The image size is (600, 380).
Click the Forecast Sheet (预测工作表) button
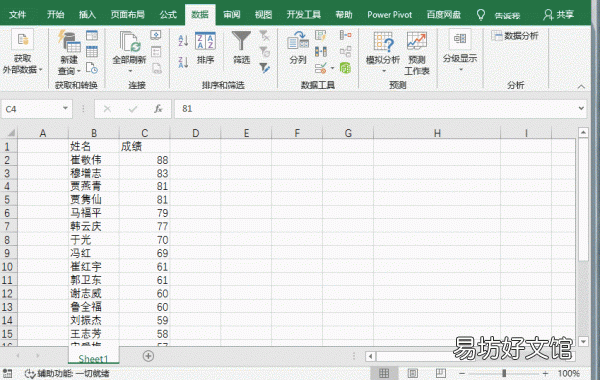tap(417, 53)
